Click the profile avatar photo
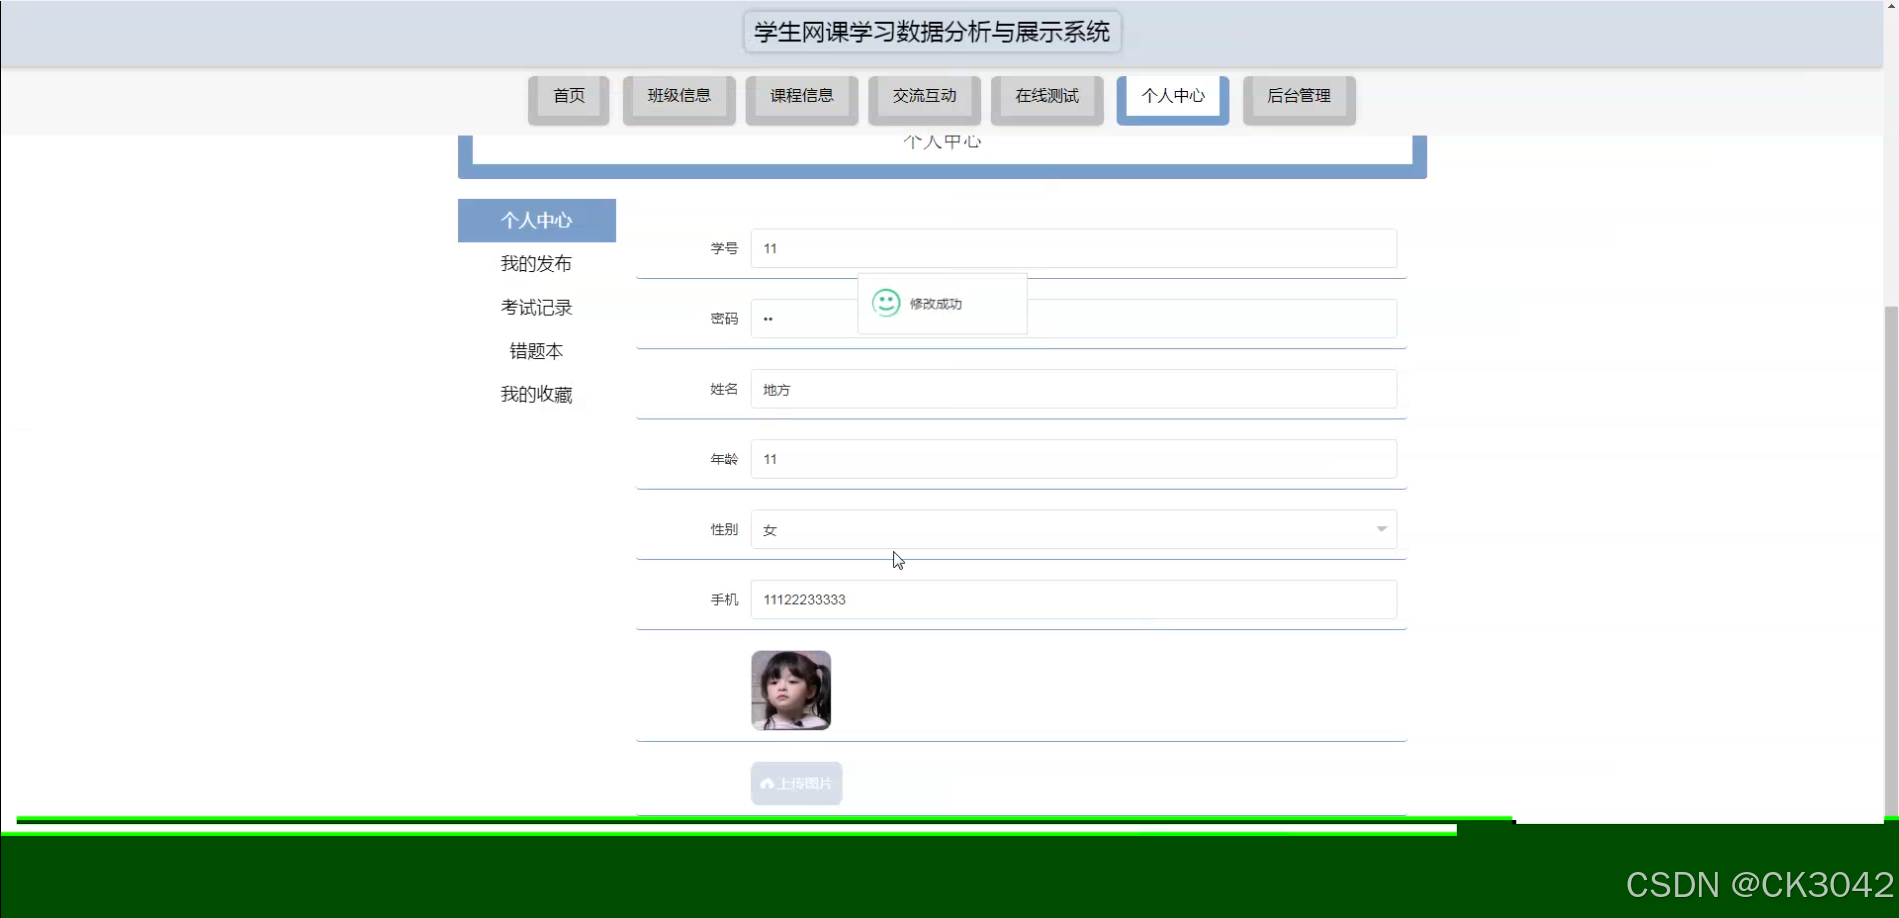1899x918 pixels. pos(790,690)
